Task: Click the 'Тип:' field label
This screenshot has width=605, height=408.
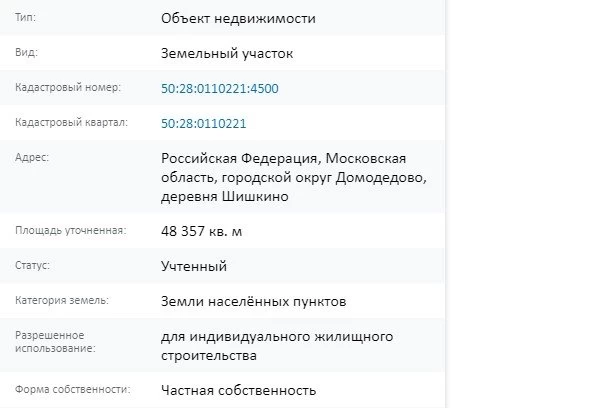Action: click(x=27, y=18)
